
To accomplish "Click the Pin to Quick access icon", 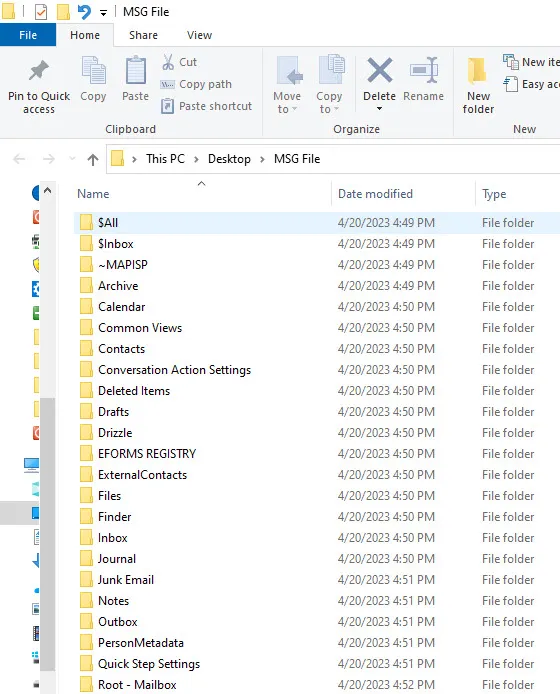I will pyautogui.click(x=39, y=71).
